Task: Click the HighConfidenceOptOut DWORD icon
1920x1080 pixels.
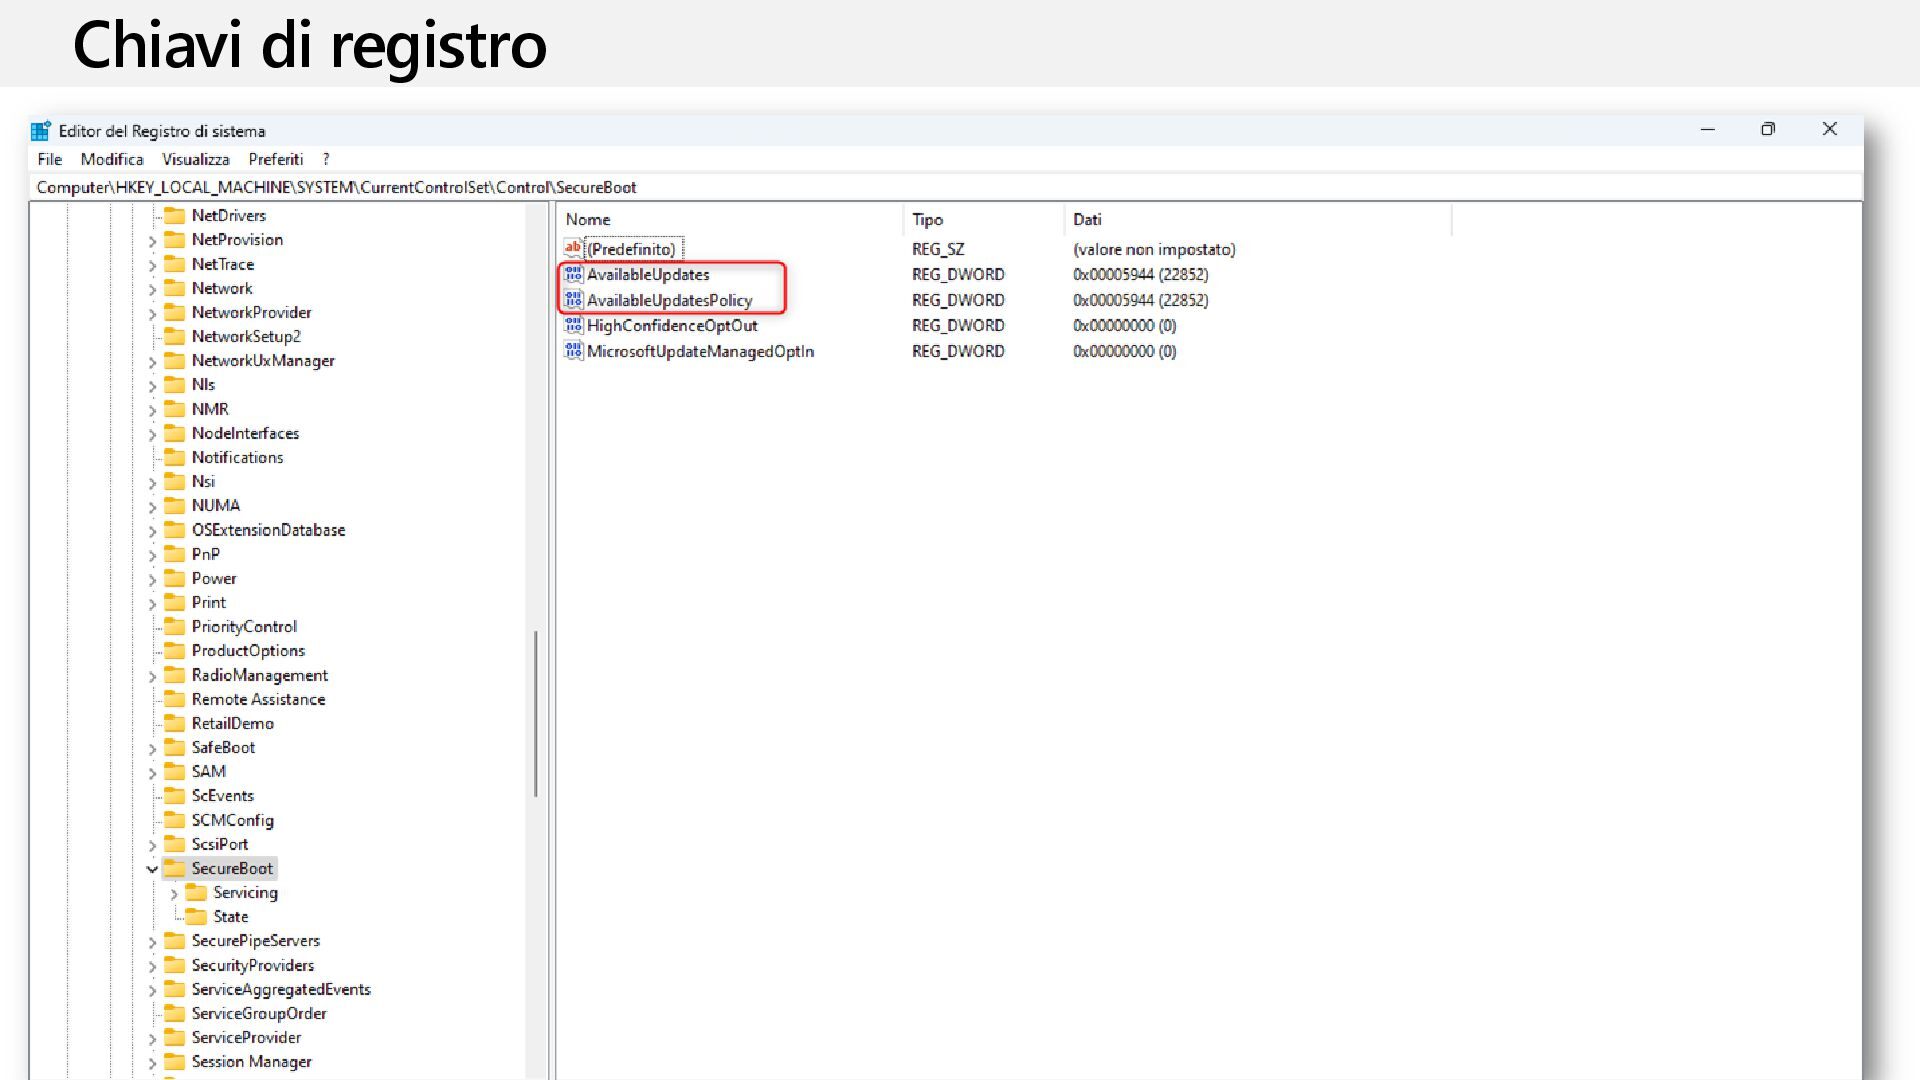Action: 573,325
